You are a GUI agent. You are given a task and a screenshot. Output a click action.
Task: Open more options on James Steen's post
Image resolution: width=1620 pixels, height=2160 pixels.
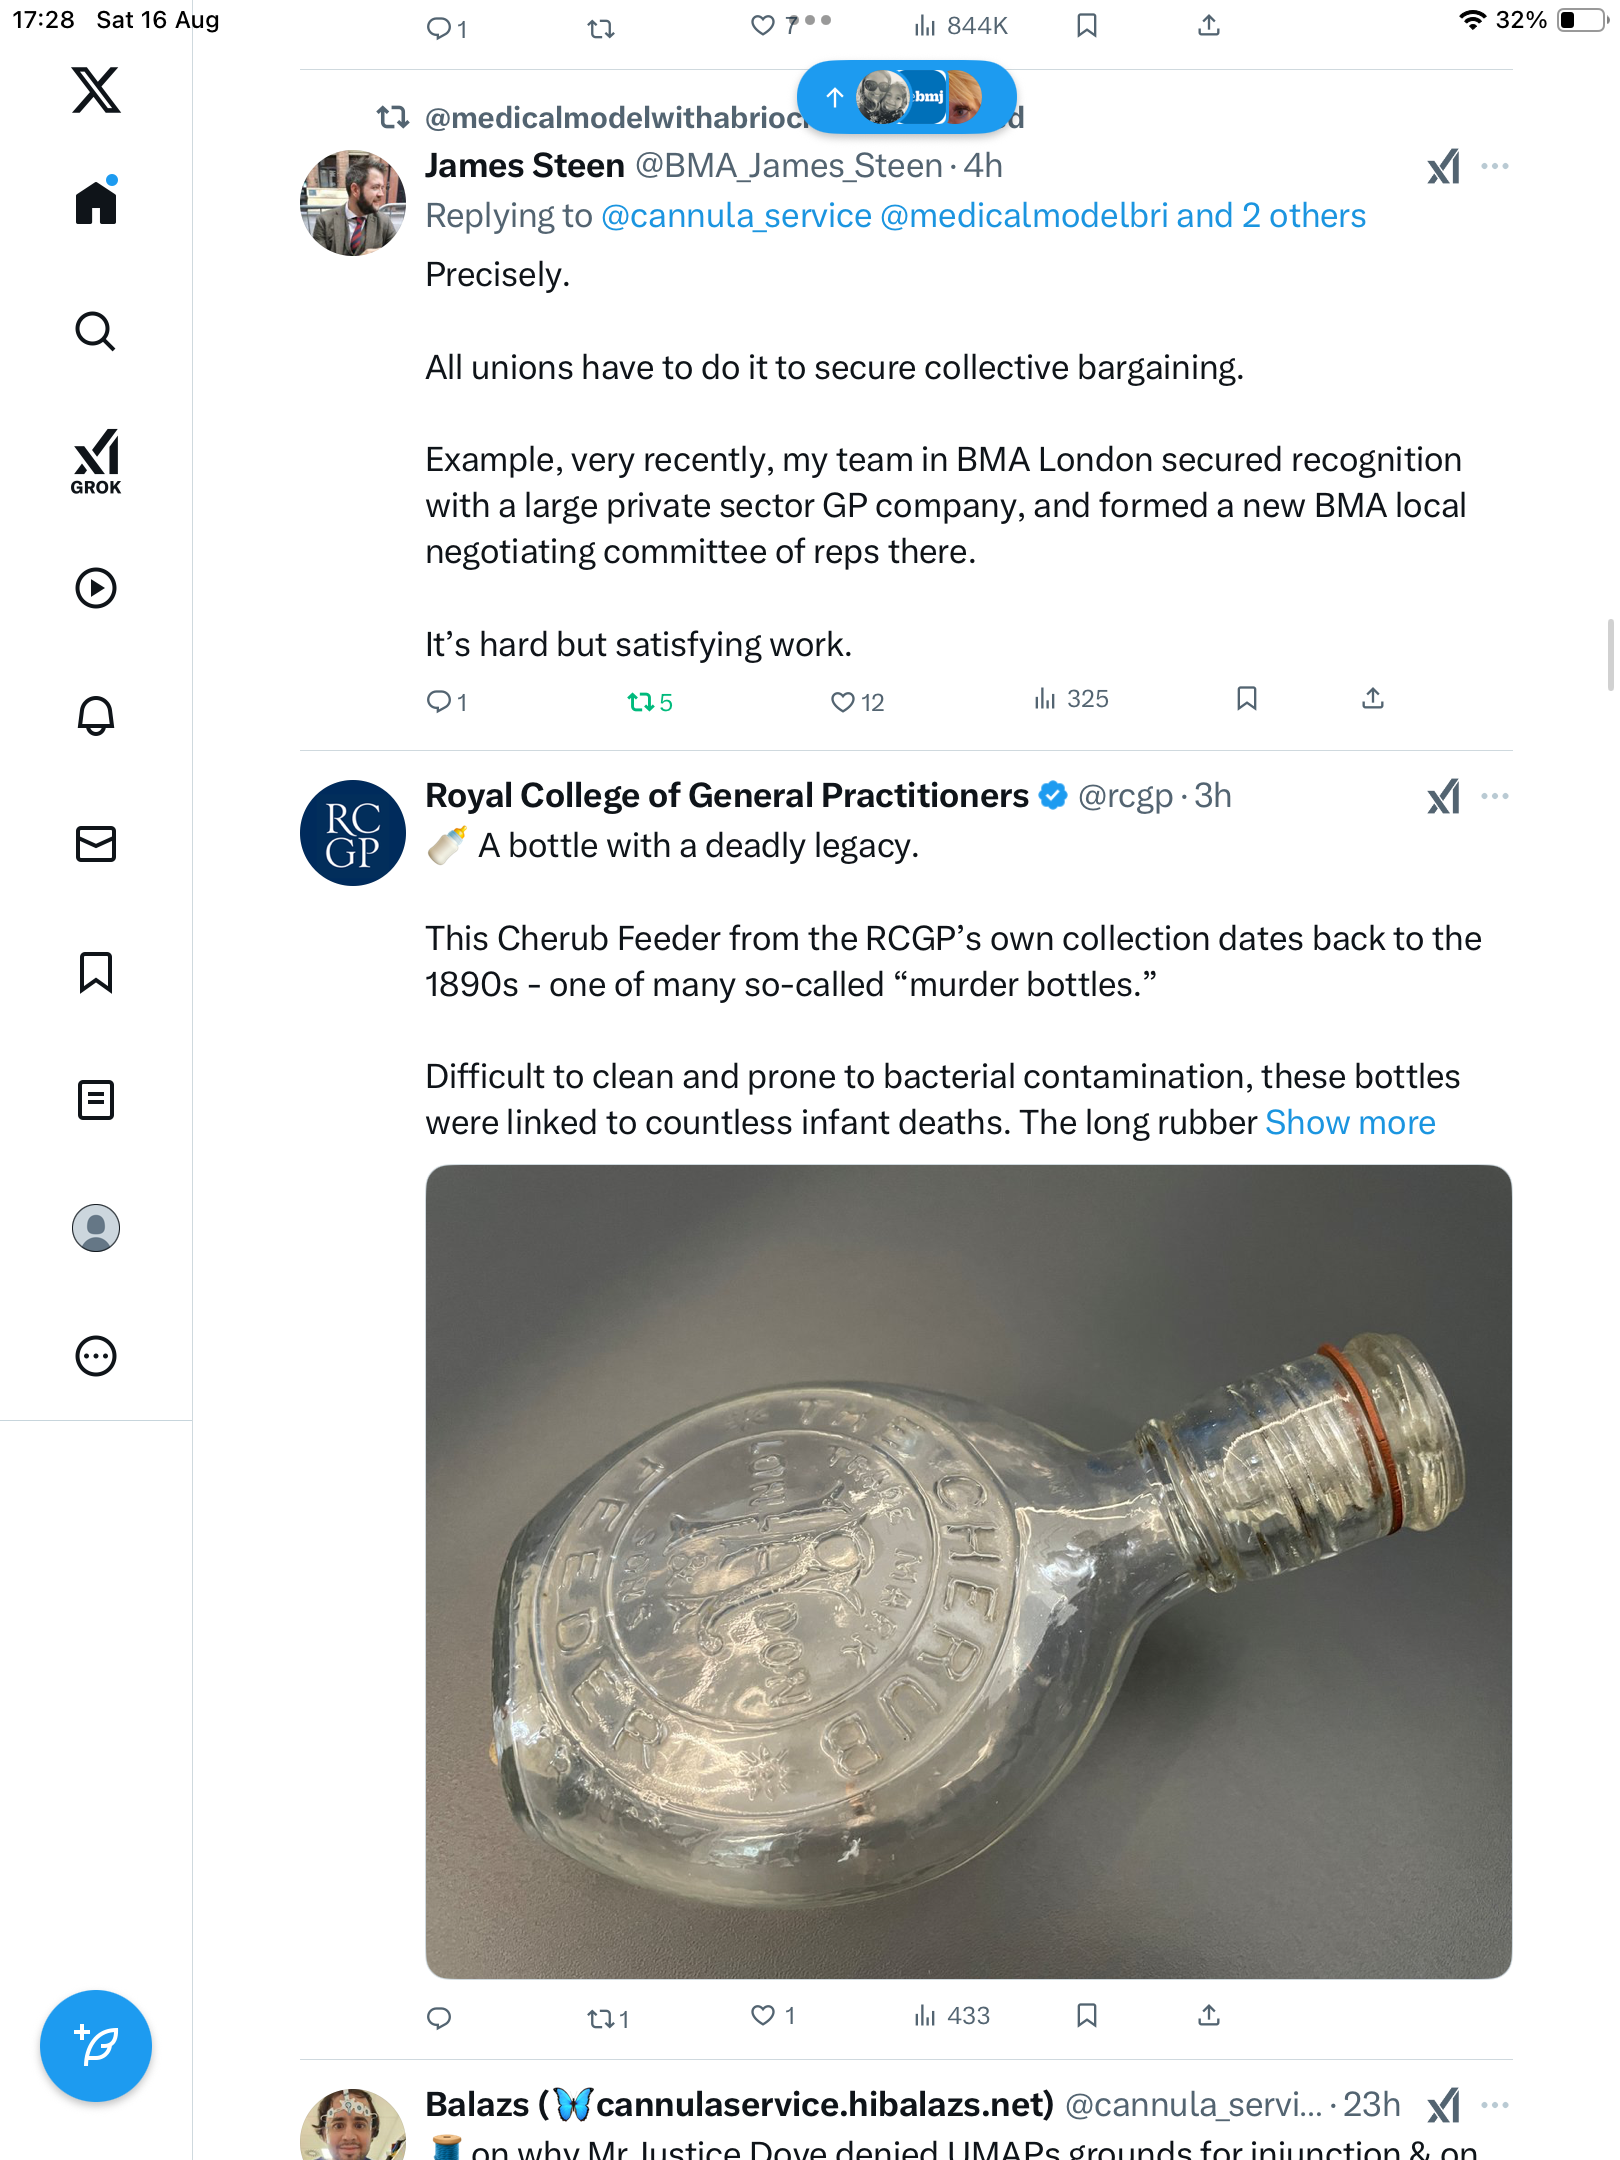point(1495,166)
